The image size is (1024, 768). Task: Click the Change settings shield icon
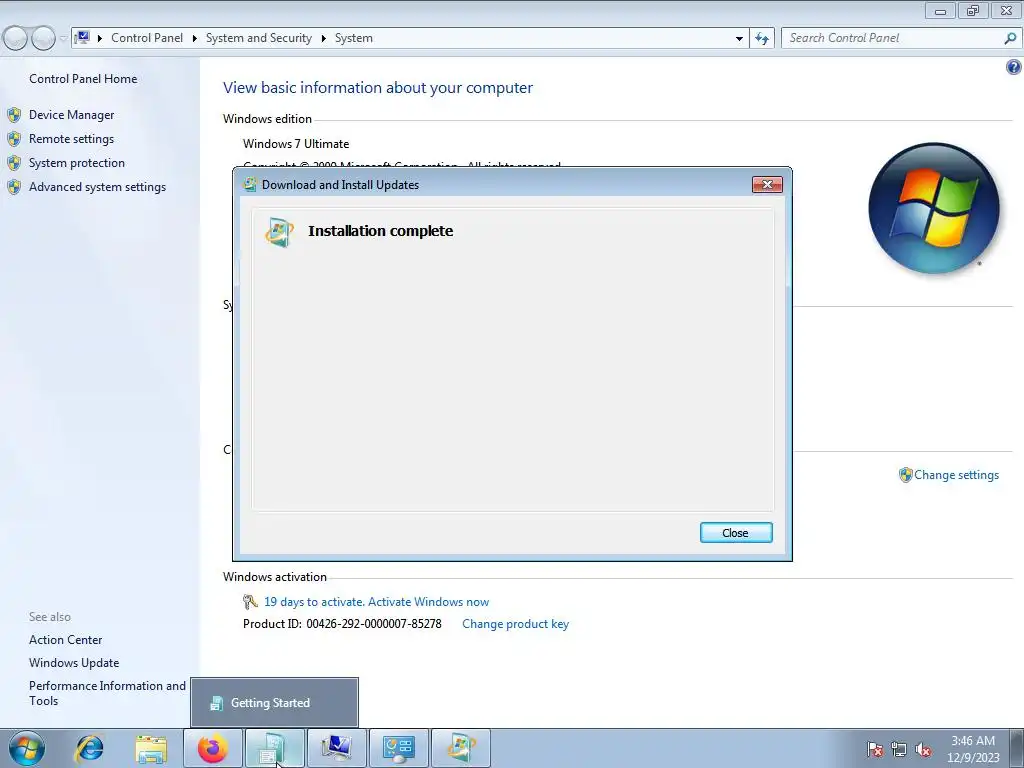tap(905, 475)
